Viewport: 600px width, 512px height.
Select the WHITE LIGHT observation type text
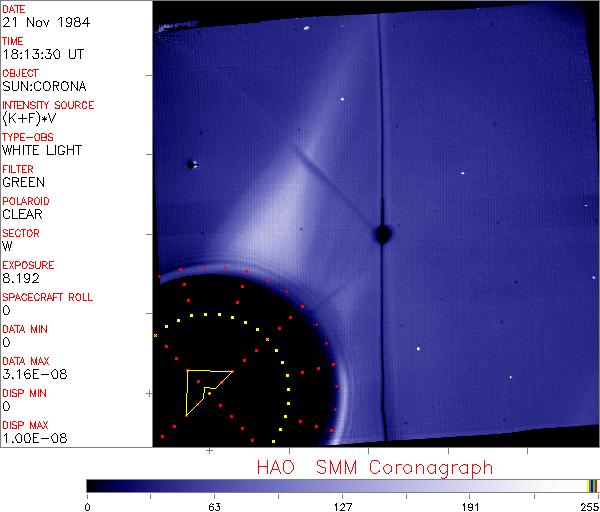tap(42, 150)
